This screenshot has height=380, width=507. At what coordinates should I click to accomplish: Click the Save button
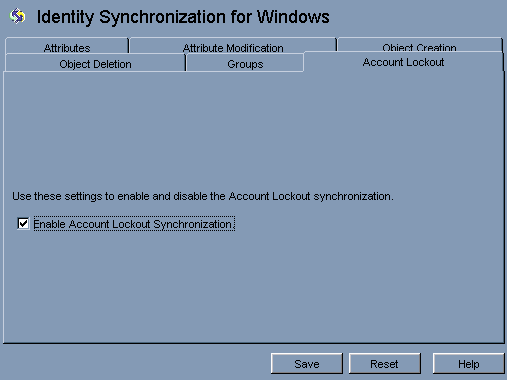[307, 364]
